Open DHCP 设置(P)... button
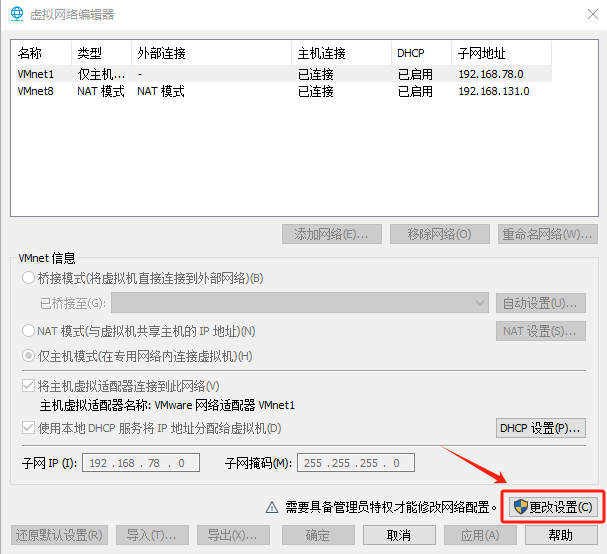This screenshot has height=554, width=607. pos(541,428)
